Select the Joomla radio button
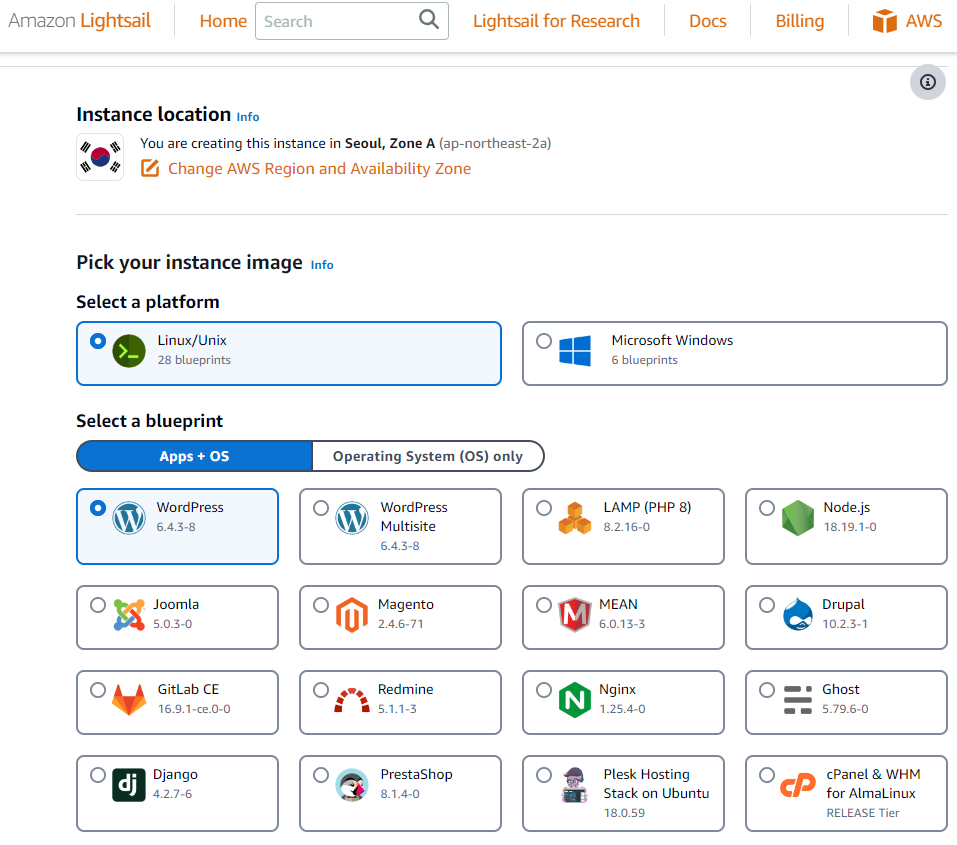 [98, 605]
